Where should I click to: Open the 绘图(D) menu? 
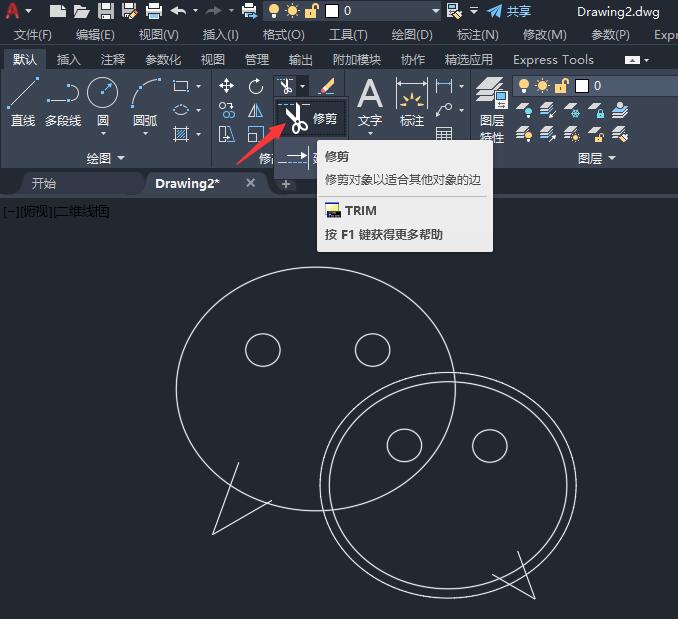pos(412,35)
